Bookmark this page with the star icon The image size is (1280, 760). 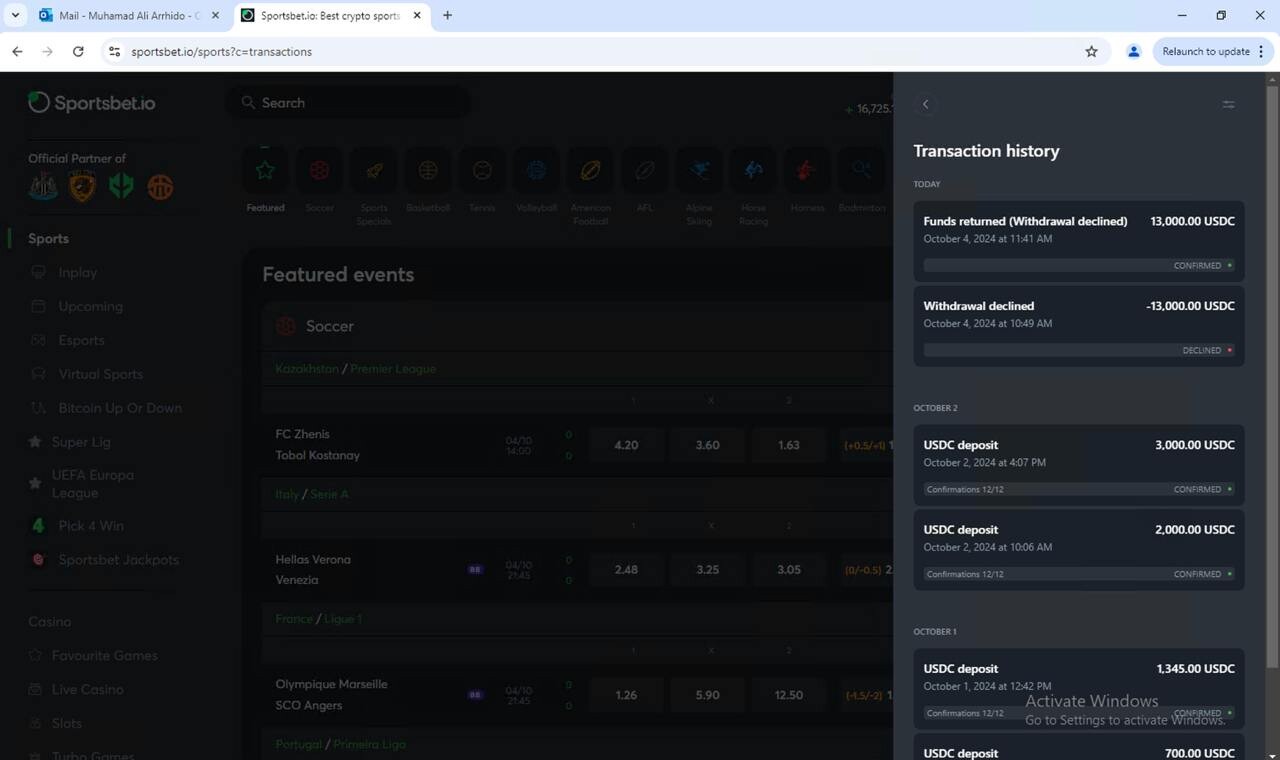coord(1091,51)
